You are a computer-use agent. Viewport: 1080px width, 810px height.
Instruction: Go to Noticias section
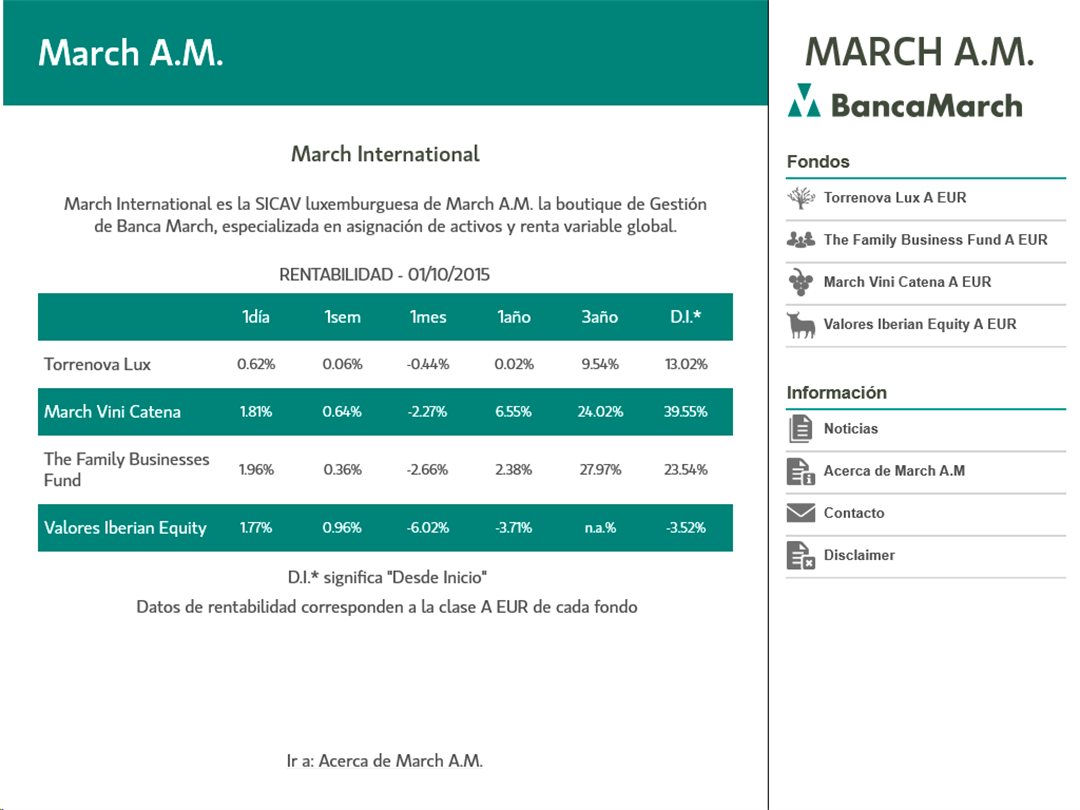[x=926, y=429]
